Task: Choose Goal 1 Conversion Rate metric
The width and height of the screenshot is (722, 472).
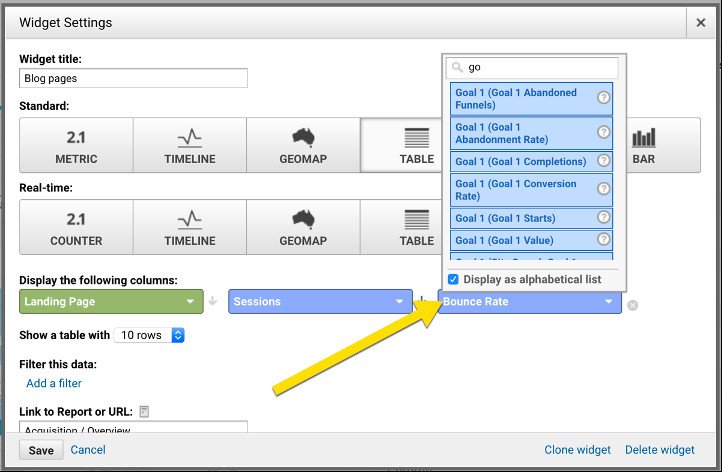Action: [531, 190]
